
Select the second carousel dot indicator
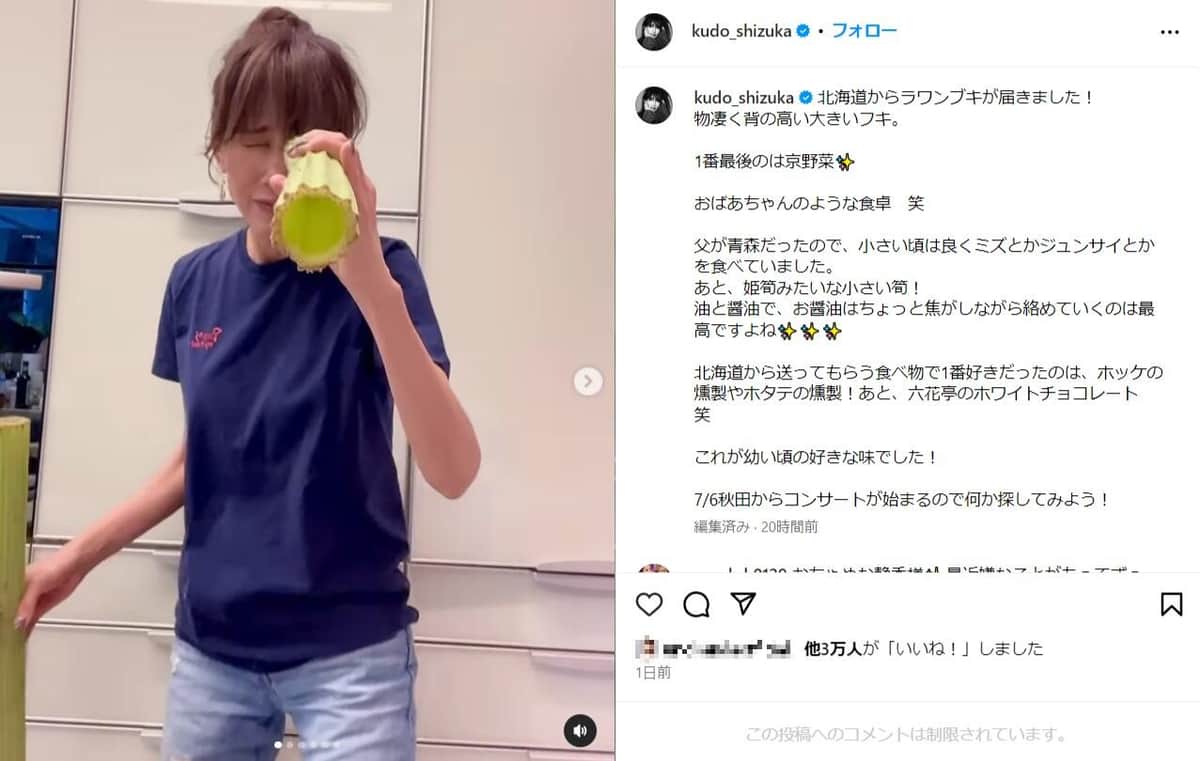coord(290,745)
